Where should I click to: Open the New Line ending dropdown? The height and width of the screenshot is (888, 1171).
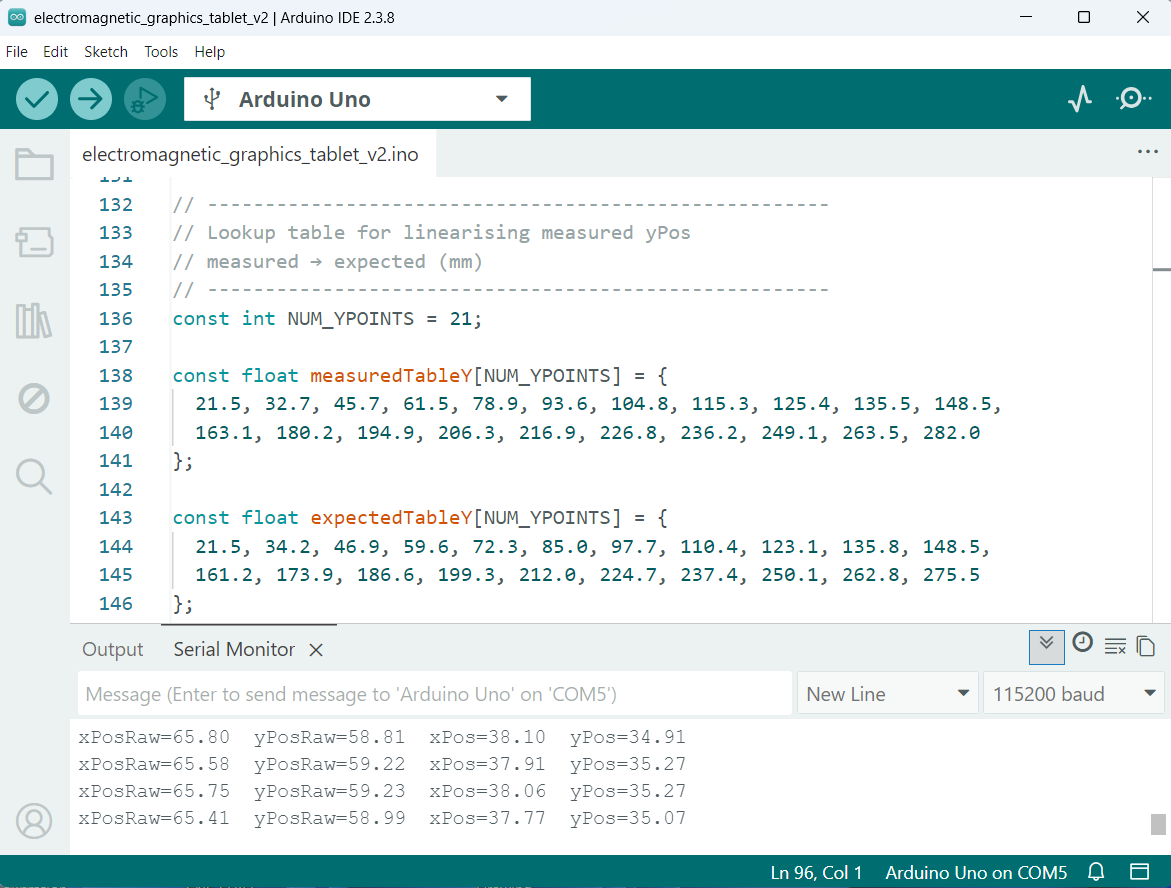[x=887, y=694]
